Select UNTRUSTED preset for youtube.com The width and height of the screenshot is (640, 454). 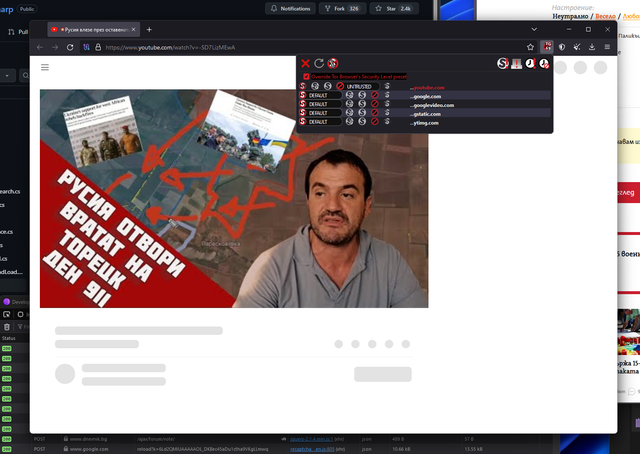tap(359, 87)
